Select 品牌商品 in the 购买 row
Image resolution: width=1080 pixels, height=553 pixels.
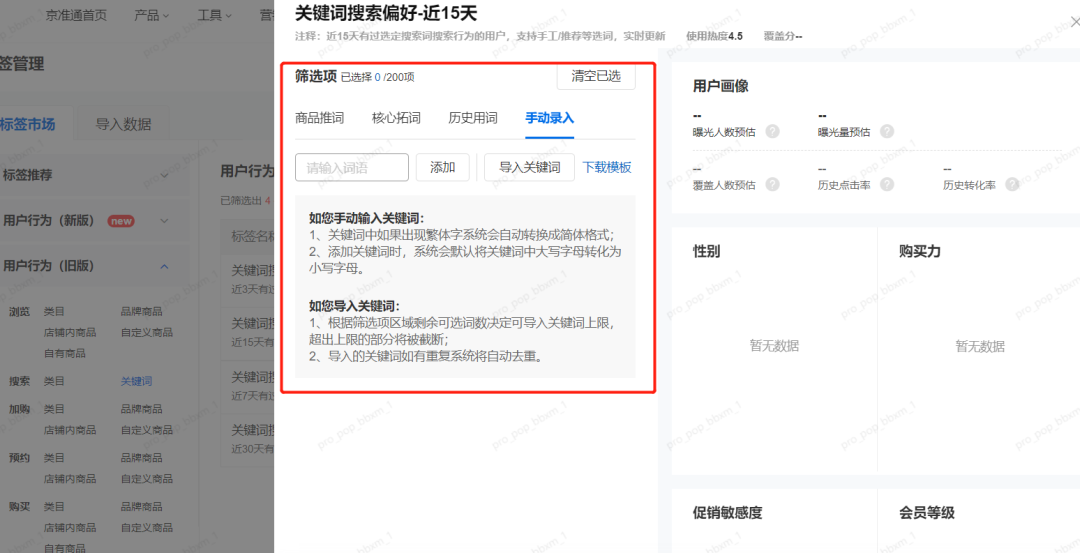[142, 507]
